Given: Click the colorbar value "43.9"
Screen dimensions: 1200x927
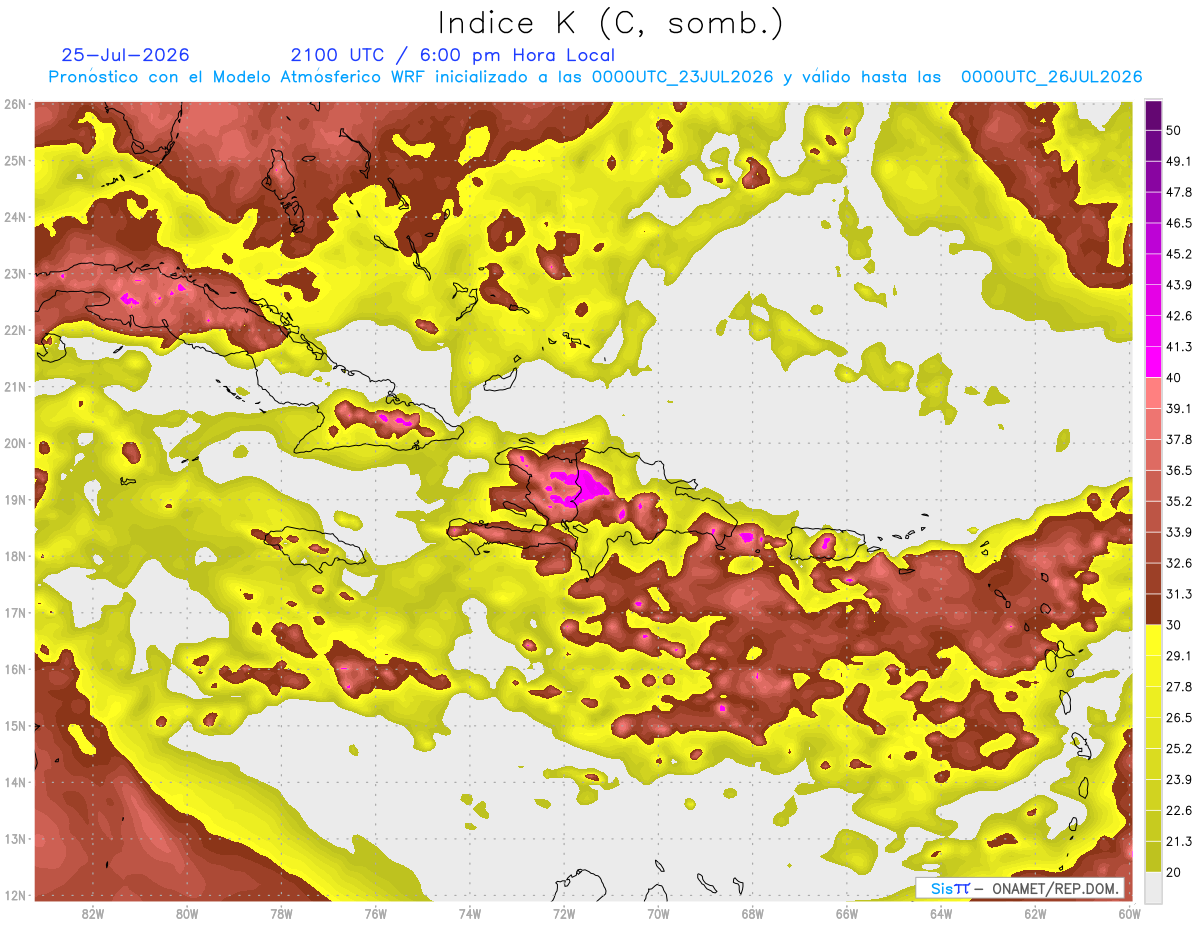Looking at the screenshot, I should (x=1179, y=285).
